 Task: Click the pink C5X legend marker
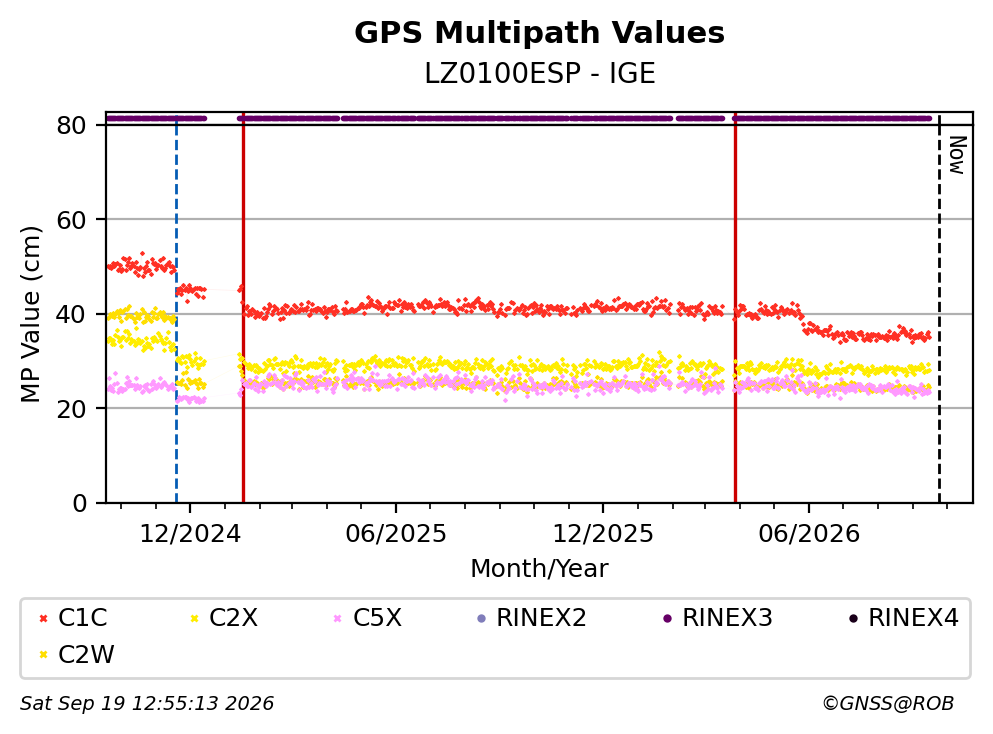pyautogui.click(x=338, y=618)
